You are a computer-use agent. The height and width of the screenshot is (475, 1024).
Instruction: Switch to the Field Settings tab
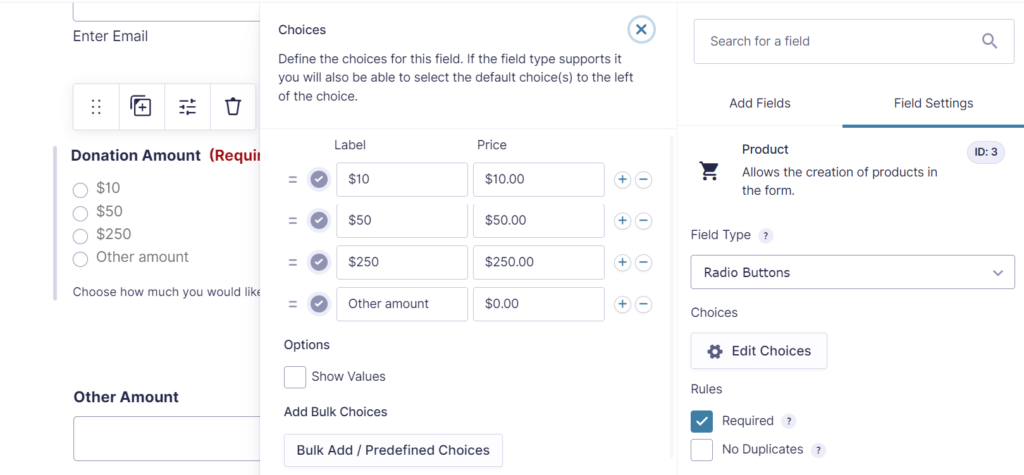[x=933, y=103]
